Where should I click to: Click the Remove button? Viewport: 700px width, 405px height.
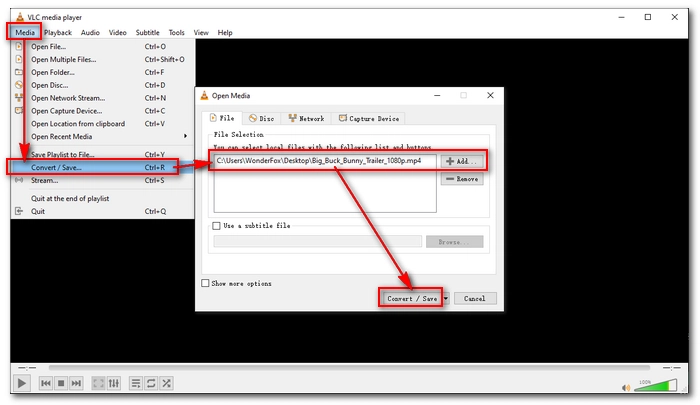pyautogui.click(x=462, y=179)
